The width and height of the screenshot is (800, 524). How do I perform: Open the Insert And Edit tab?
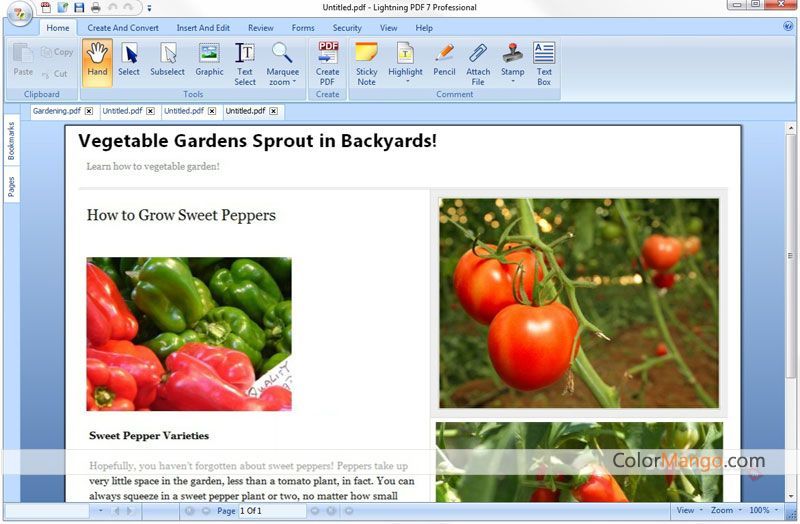coord(203,28)
